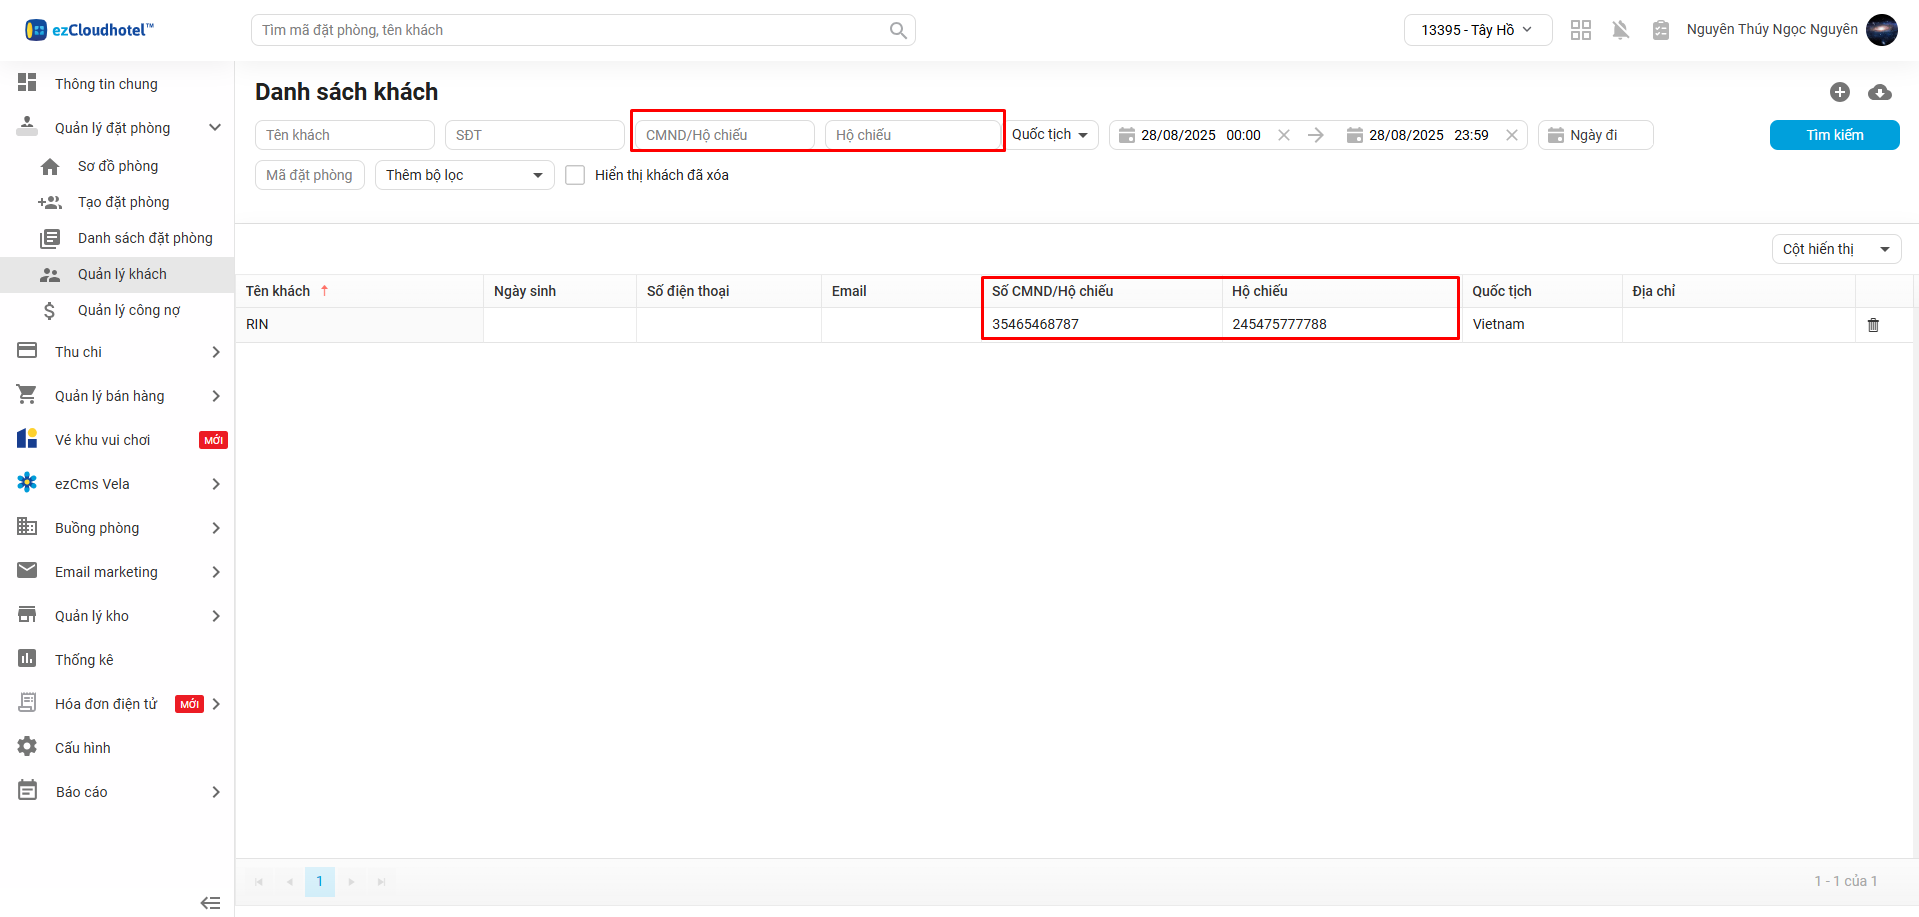Expand the 'Cột hiển thị' dropdown
This screenshot has width=1919, height=917.
[1836, 249]
